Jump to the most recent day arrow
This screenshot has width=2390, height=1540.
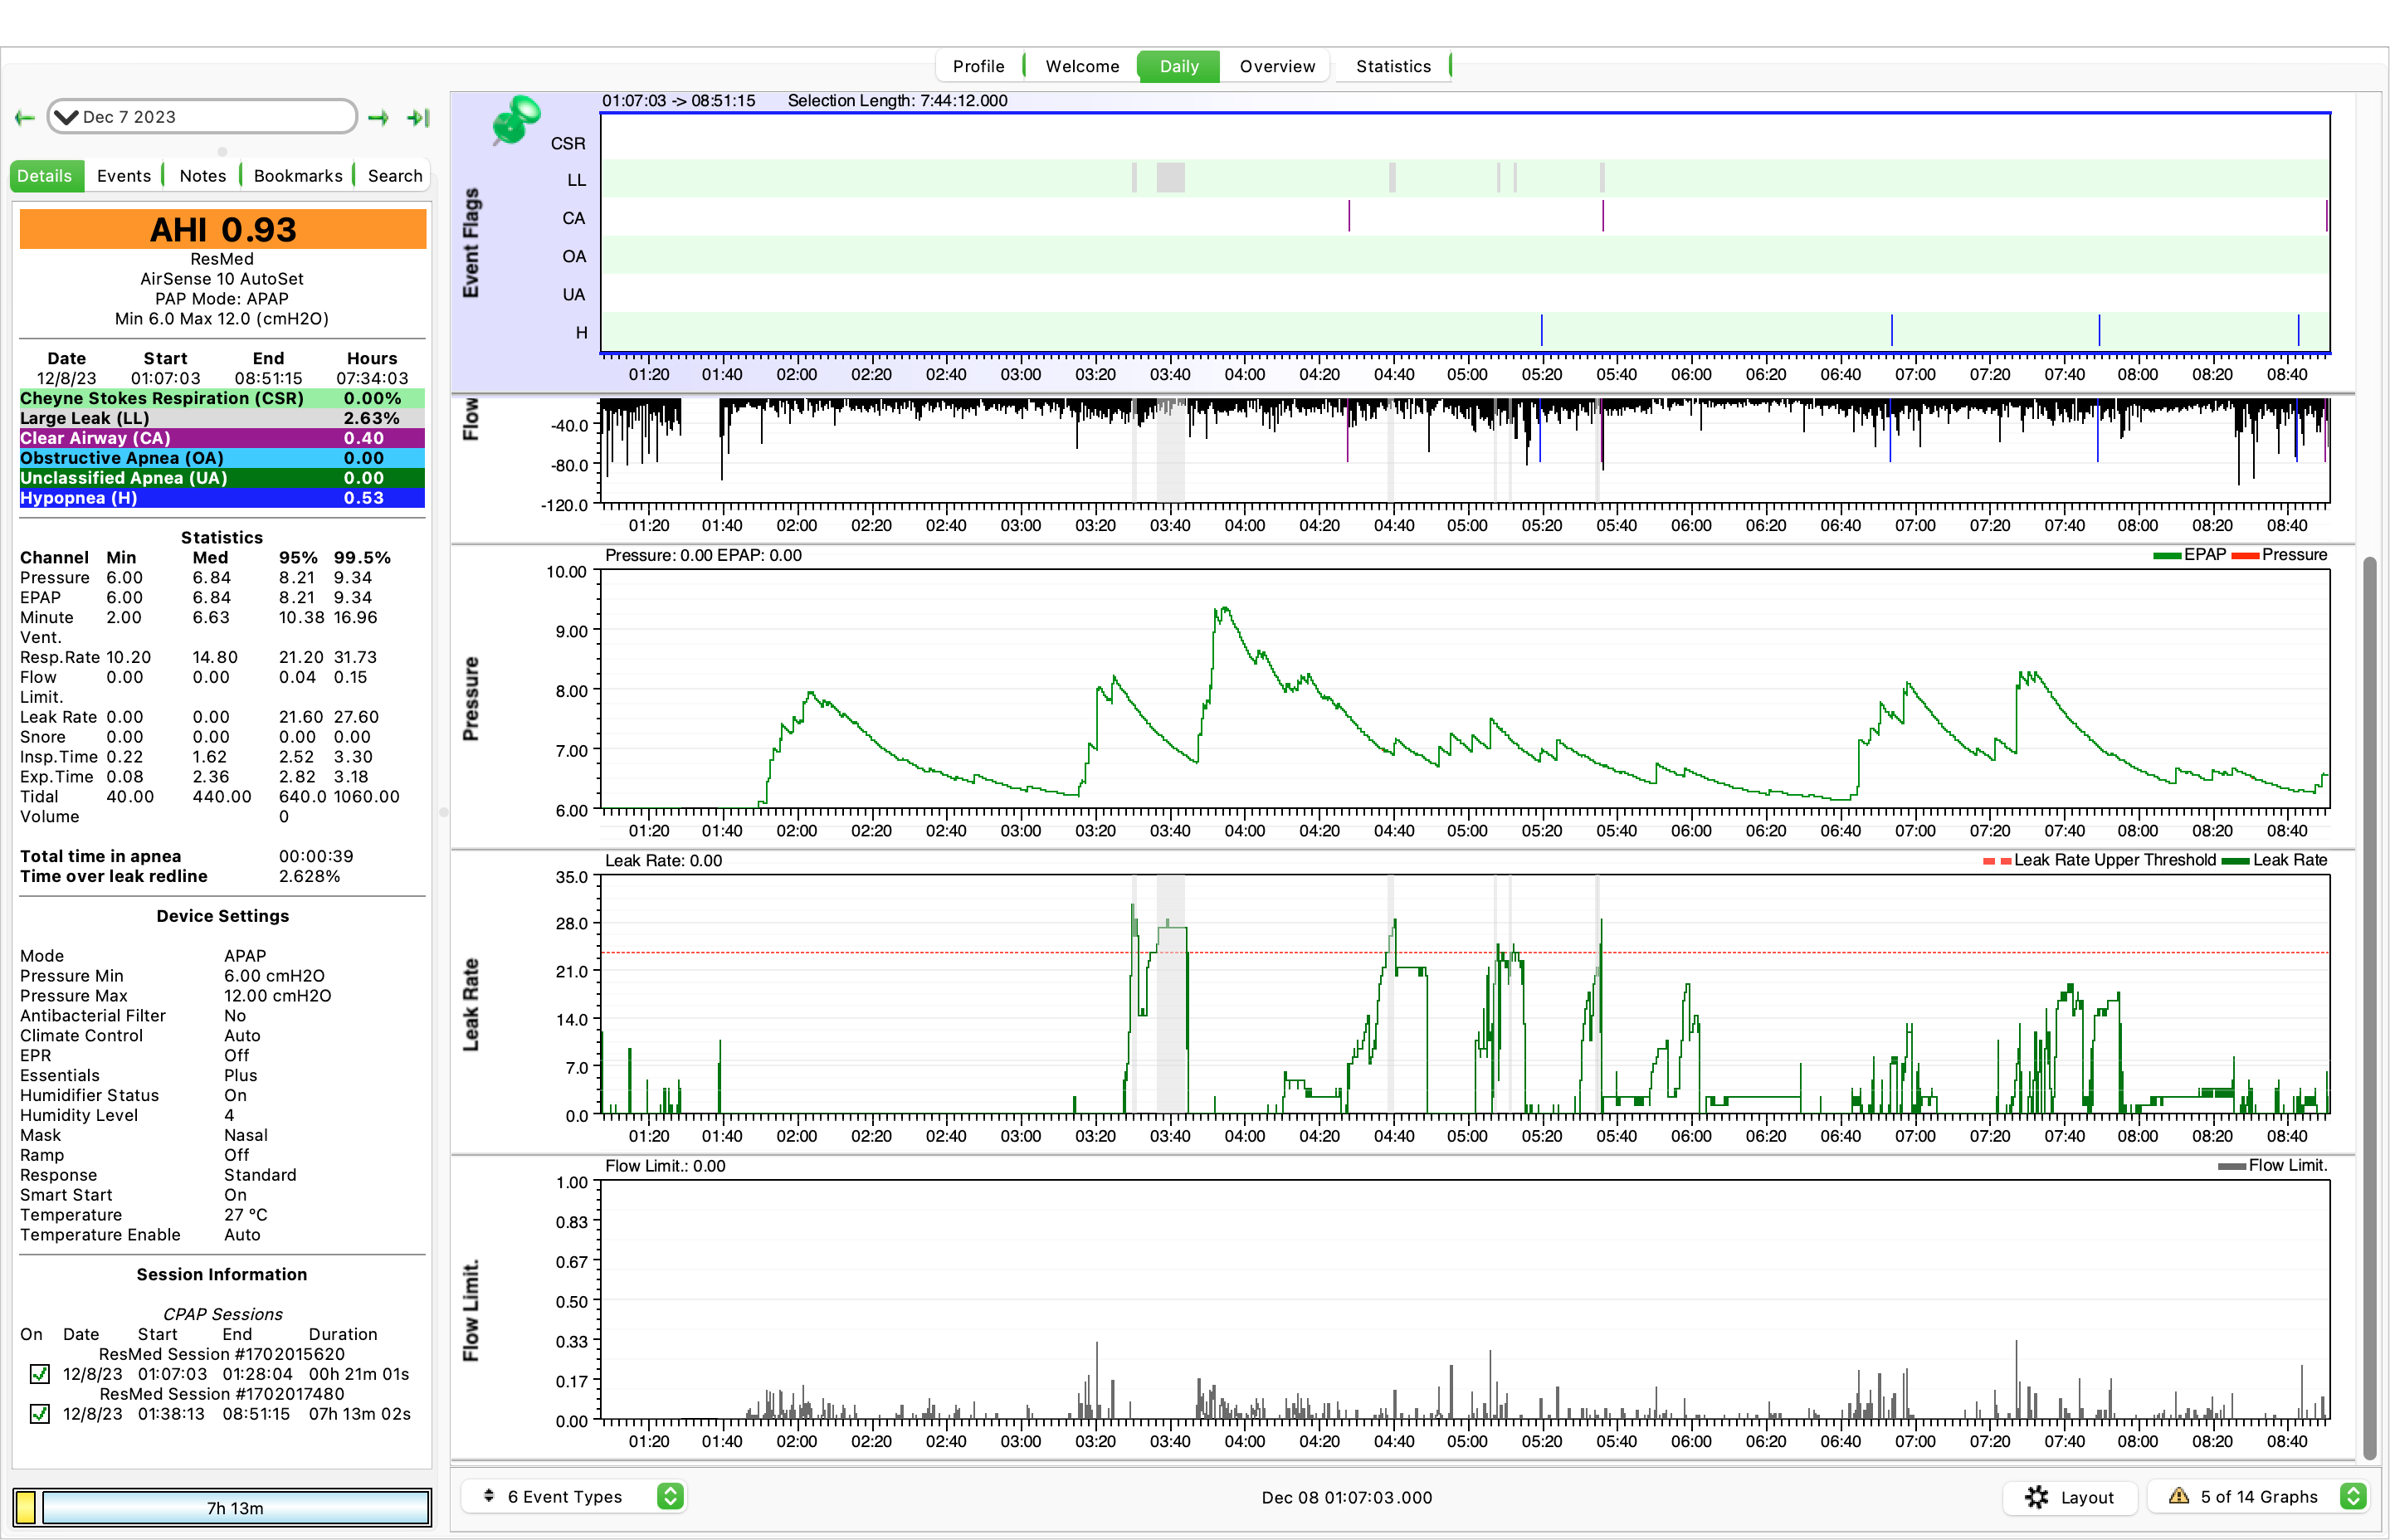(418, 118)
